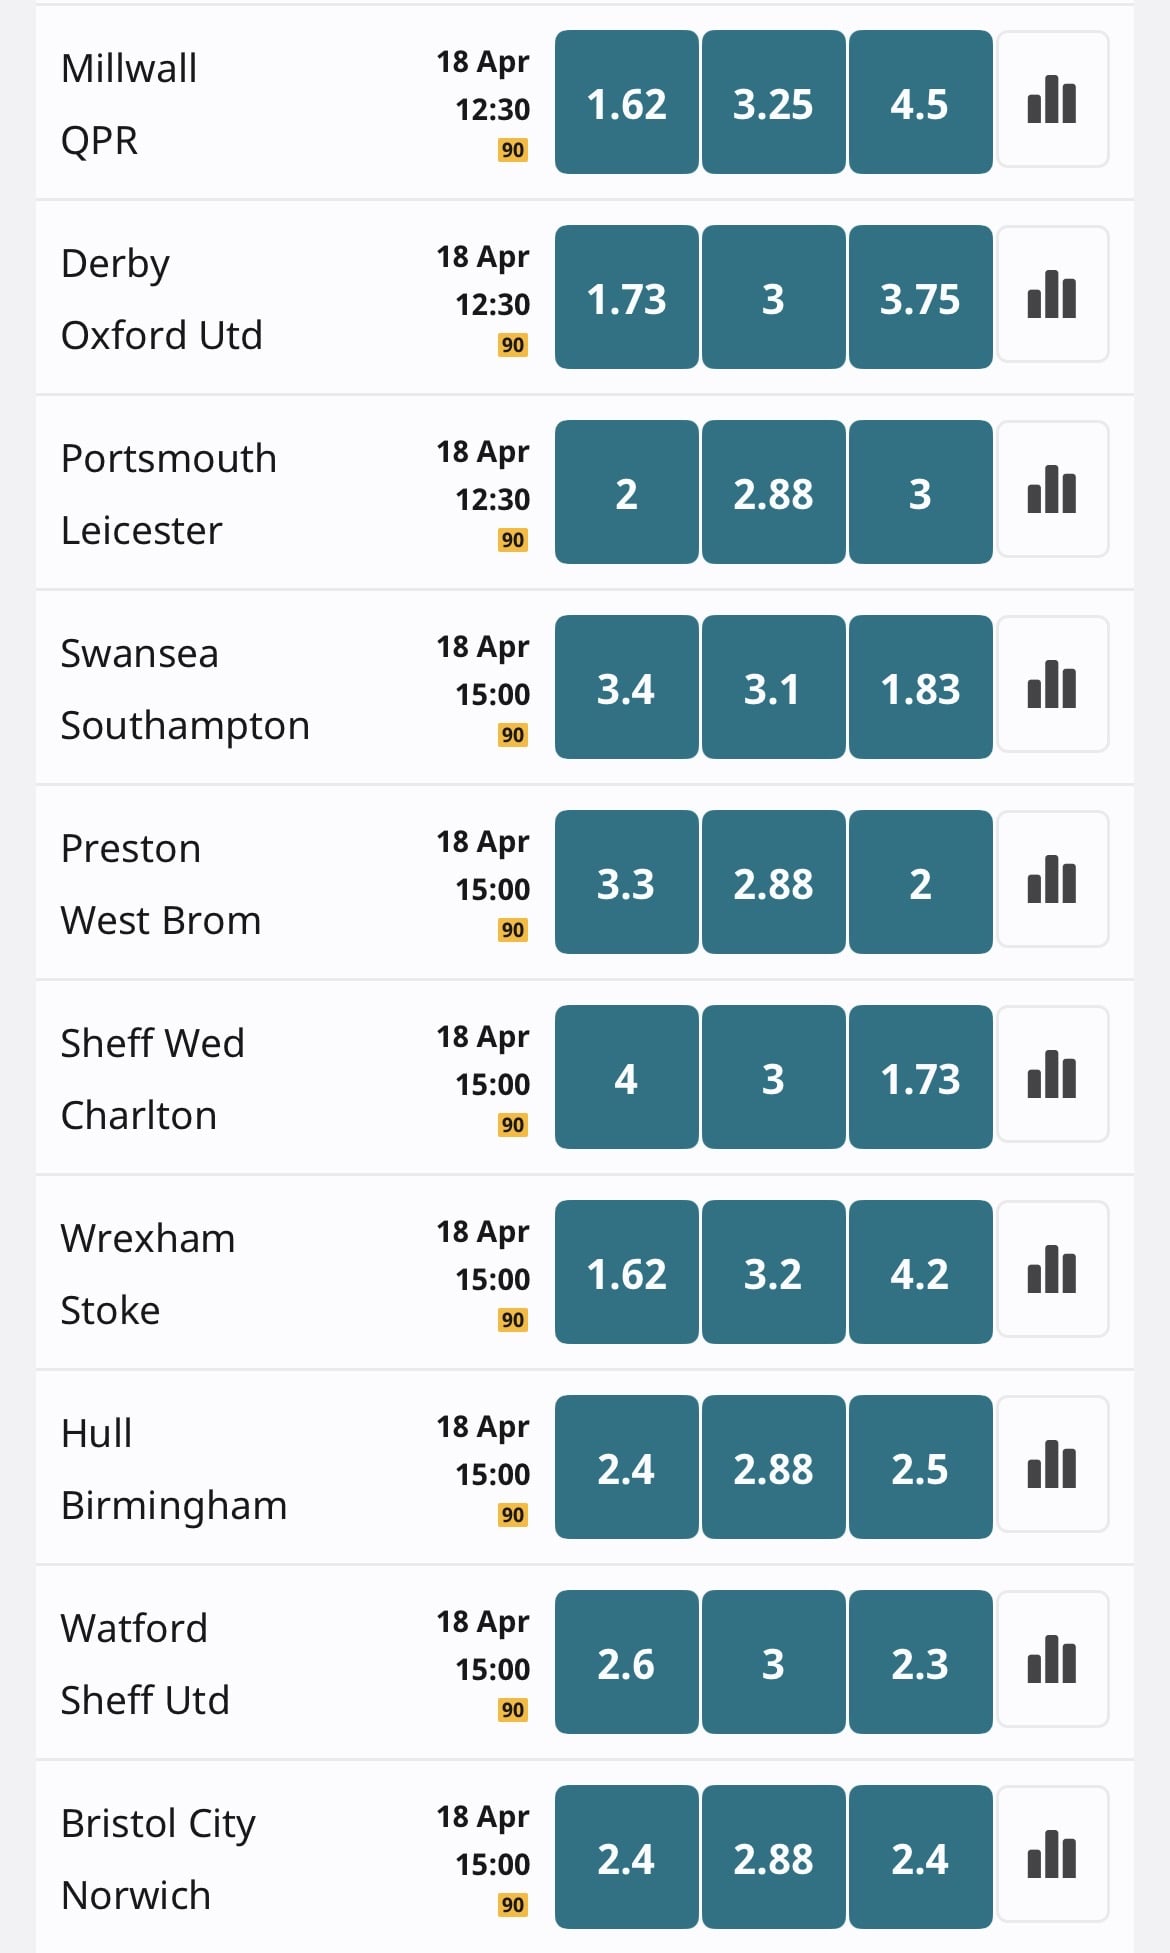1170x1953 pixels.
Task: Select Millwall home win odds 1.62
Action: 627,102
